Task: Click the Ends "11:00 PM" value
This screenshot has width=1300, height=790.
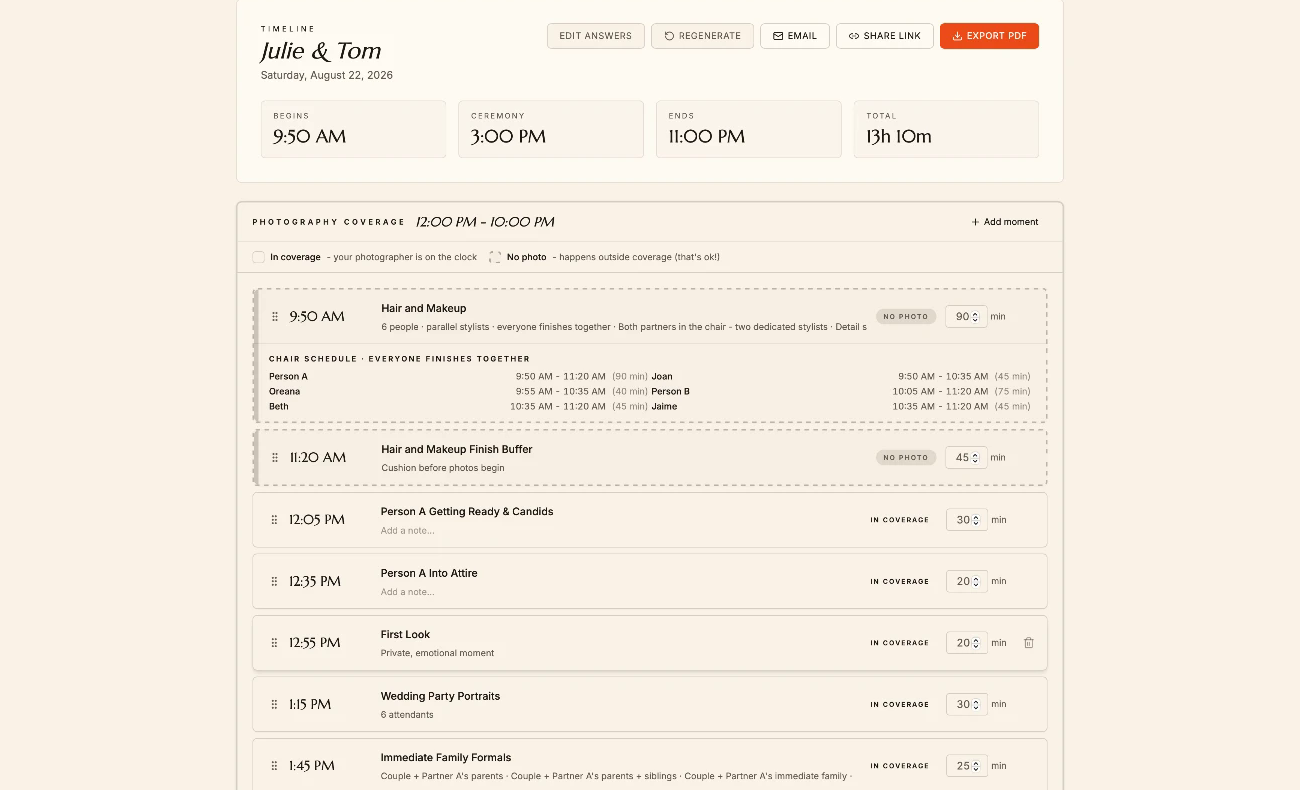Action: [707, 137]
